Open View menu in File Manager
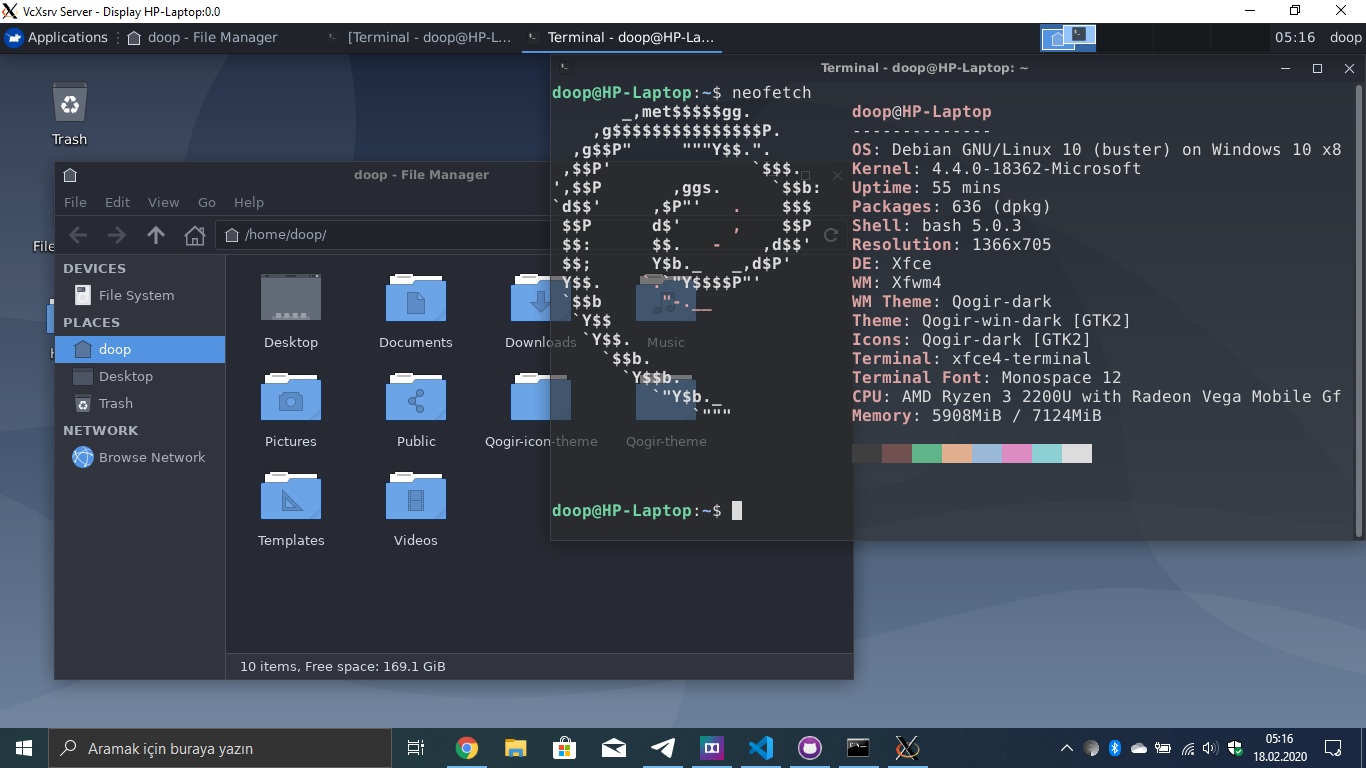Image resolution: width=1366 pixels, height=768 pixels. [x=164, y=202]
